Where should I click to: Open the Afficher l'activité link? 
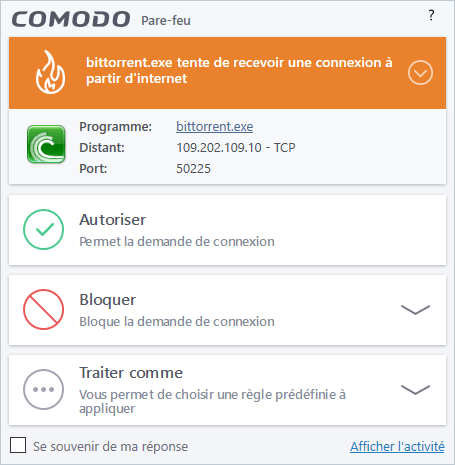tap(397, 446)
